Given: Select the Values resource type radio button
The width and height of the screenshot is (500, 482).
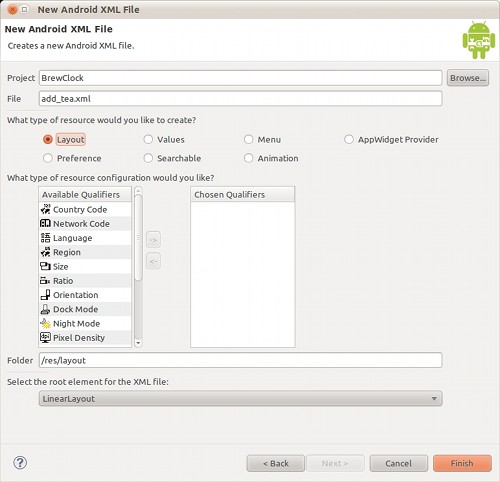Looking at the screenshot, I should (148, 139).
